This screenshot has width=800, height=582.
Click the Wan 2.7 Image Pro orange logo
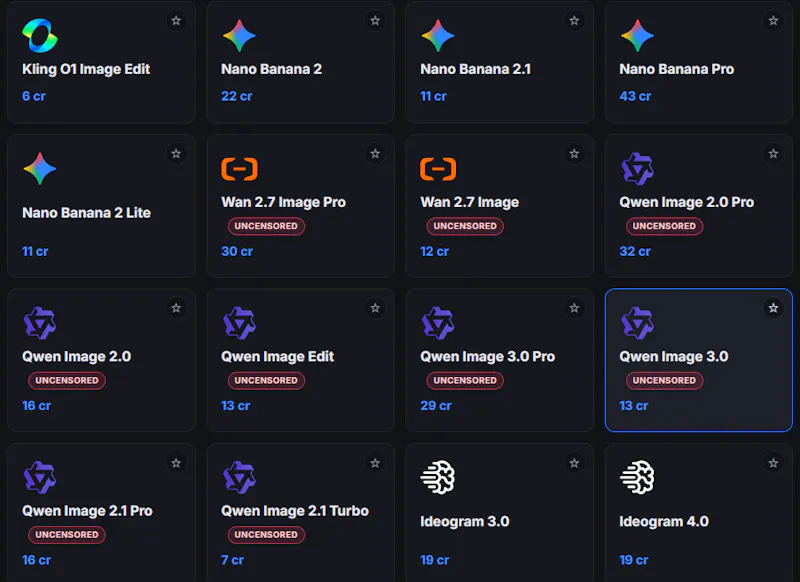[x=239, y=169]
